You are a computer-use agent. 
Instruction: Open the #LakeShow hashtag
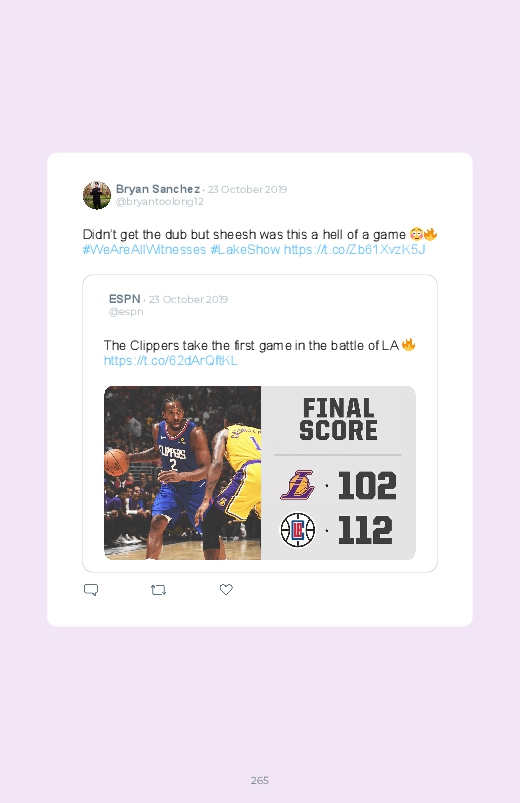[x=245, y=249]
